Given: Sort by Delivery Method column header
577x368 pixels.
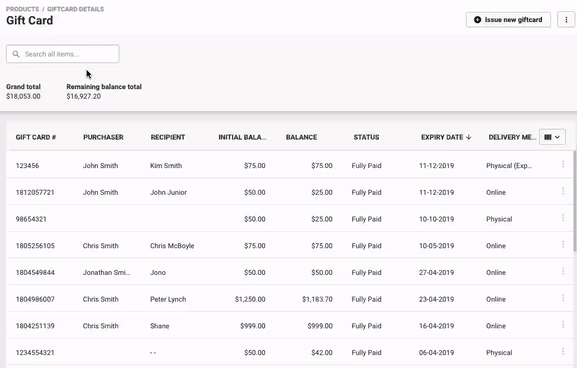Looking at the screenshot, I should (512, 137).
